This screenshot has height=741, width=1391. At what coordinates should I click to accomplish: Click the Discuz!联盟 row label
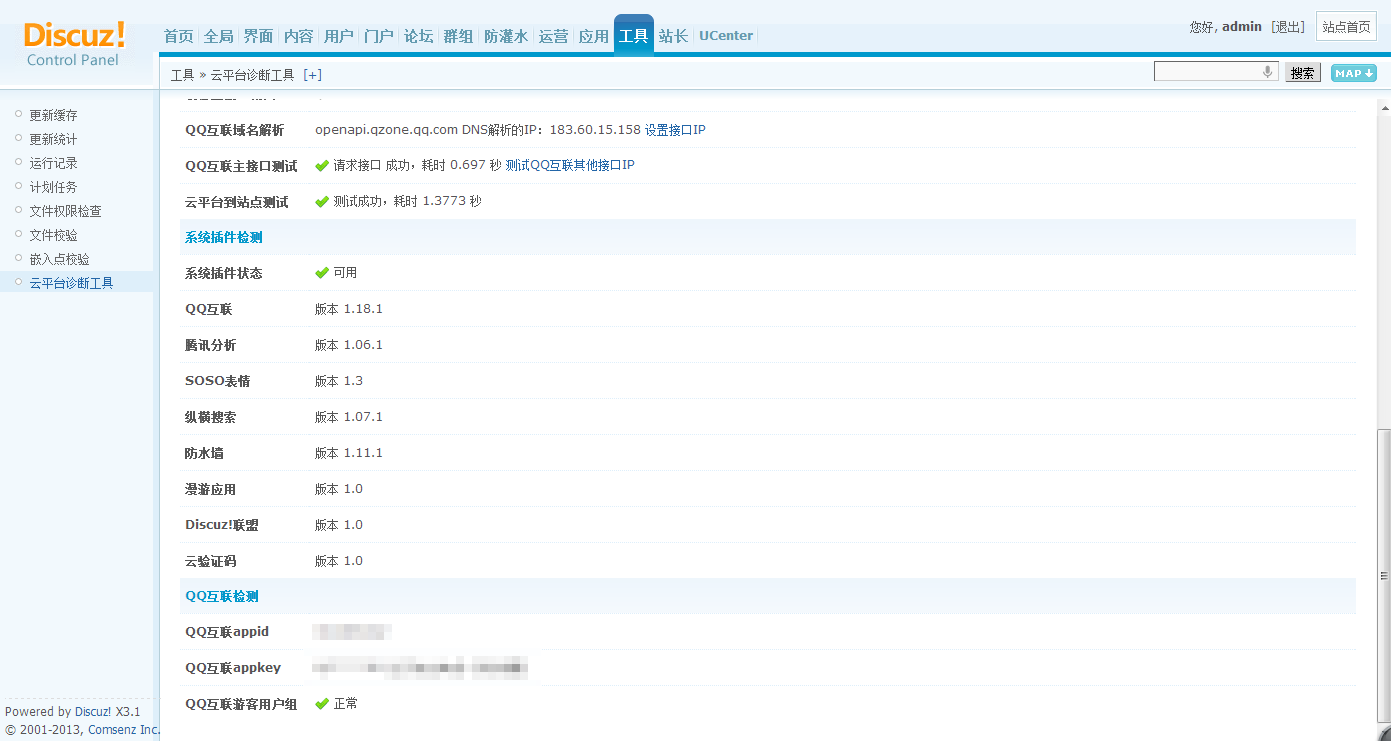(222, 525)
